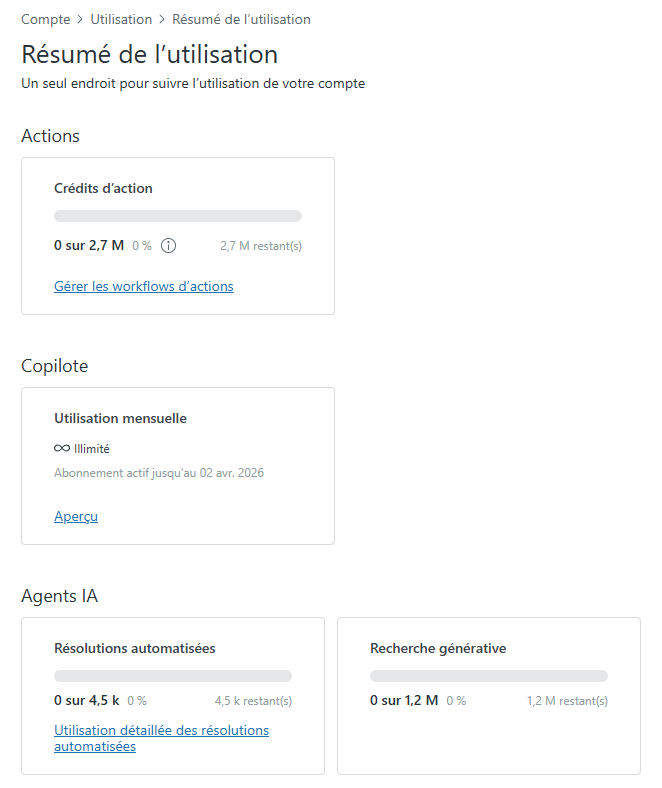Image resolution: width=662 pixels, height=788 pixels.
Task: Click the Crédits d'action progress bar
Action: (x=178, y=216)
